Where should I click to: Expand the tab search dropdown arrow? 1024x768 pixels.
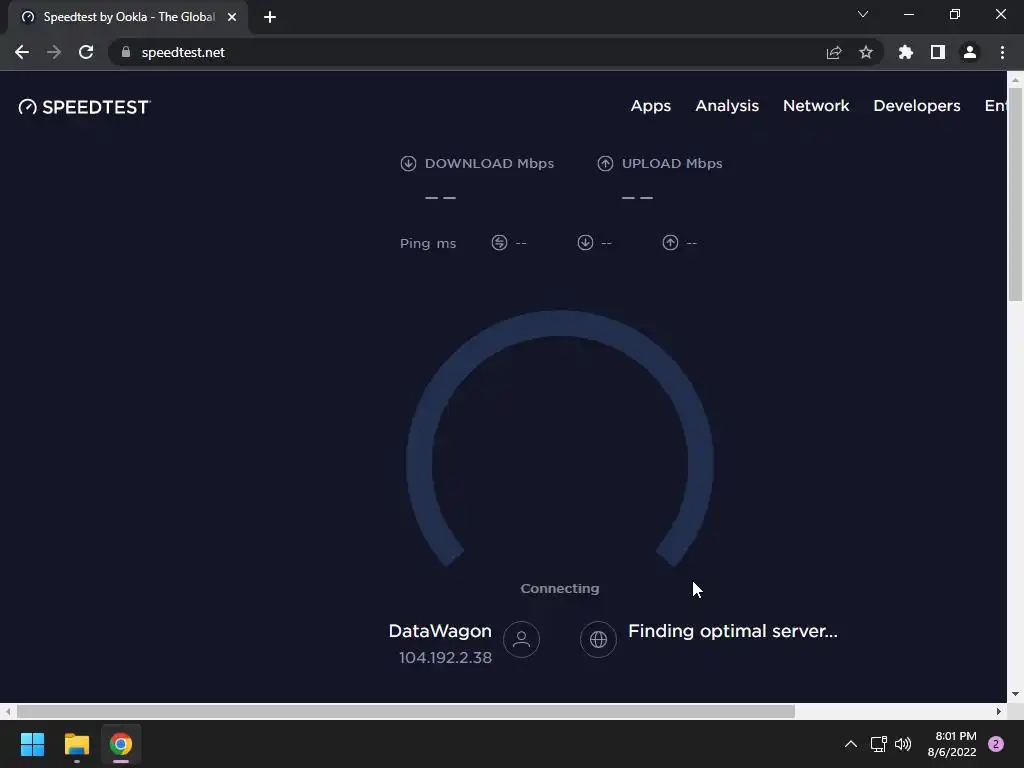[x=863, y=14]
